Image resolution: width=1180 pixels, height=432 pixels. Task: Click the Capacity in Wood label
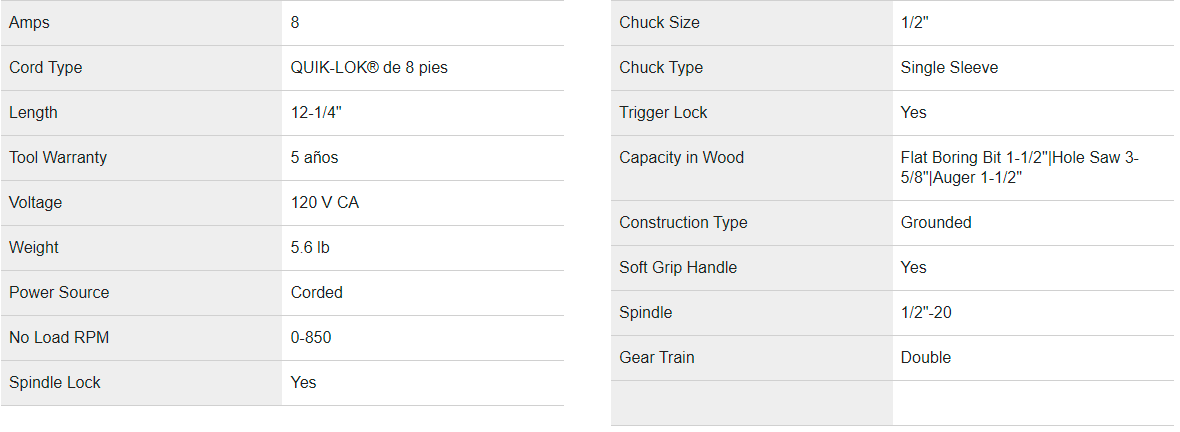point(681,157)
